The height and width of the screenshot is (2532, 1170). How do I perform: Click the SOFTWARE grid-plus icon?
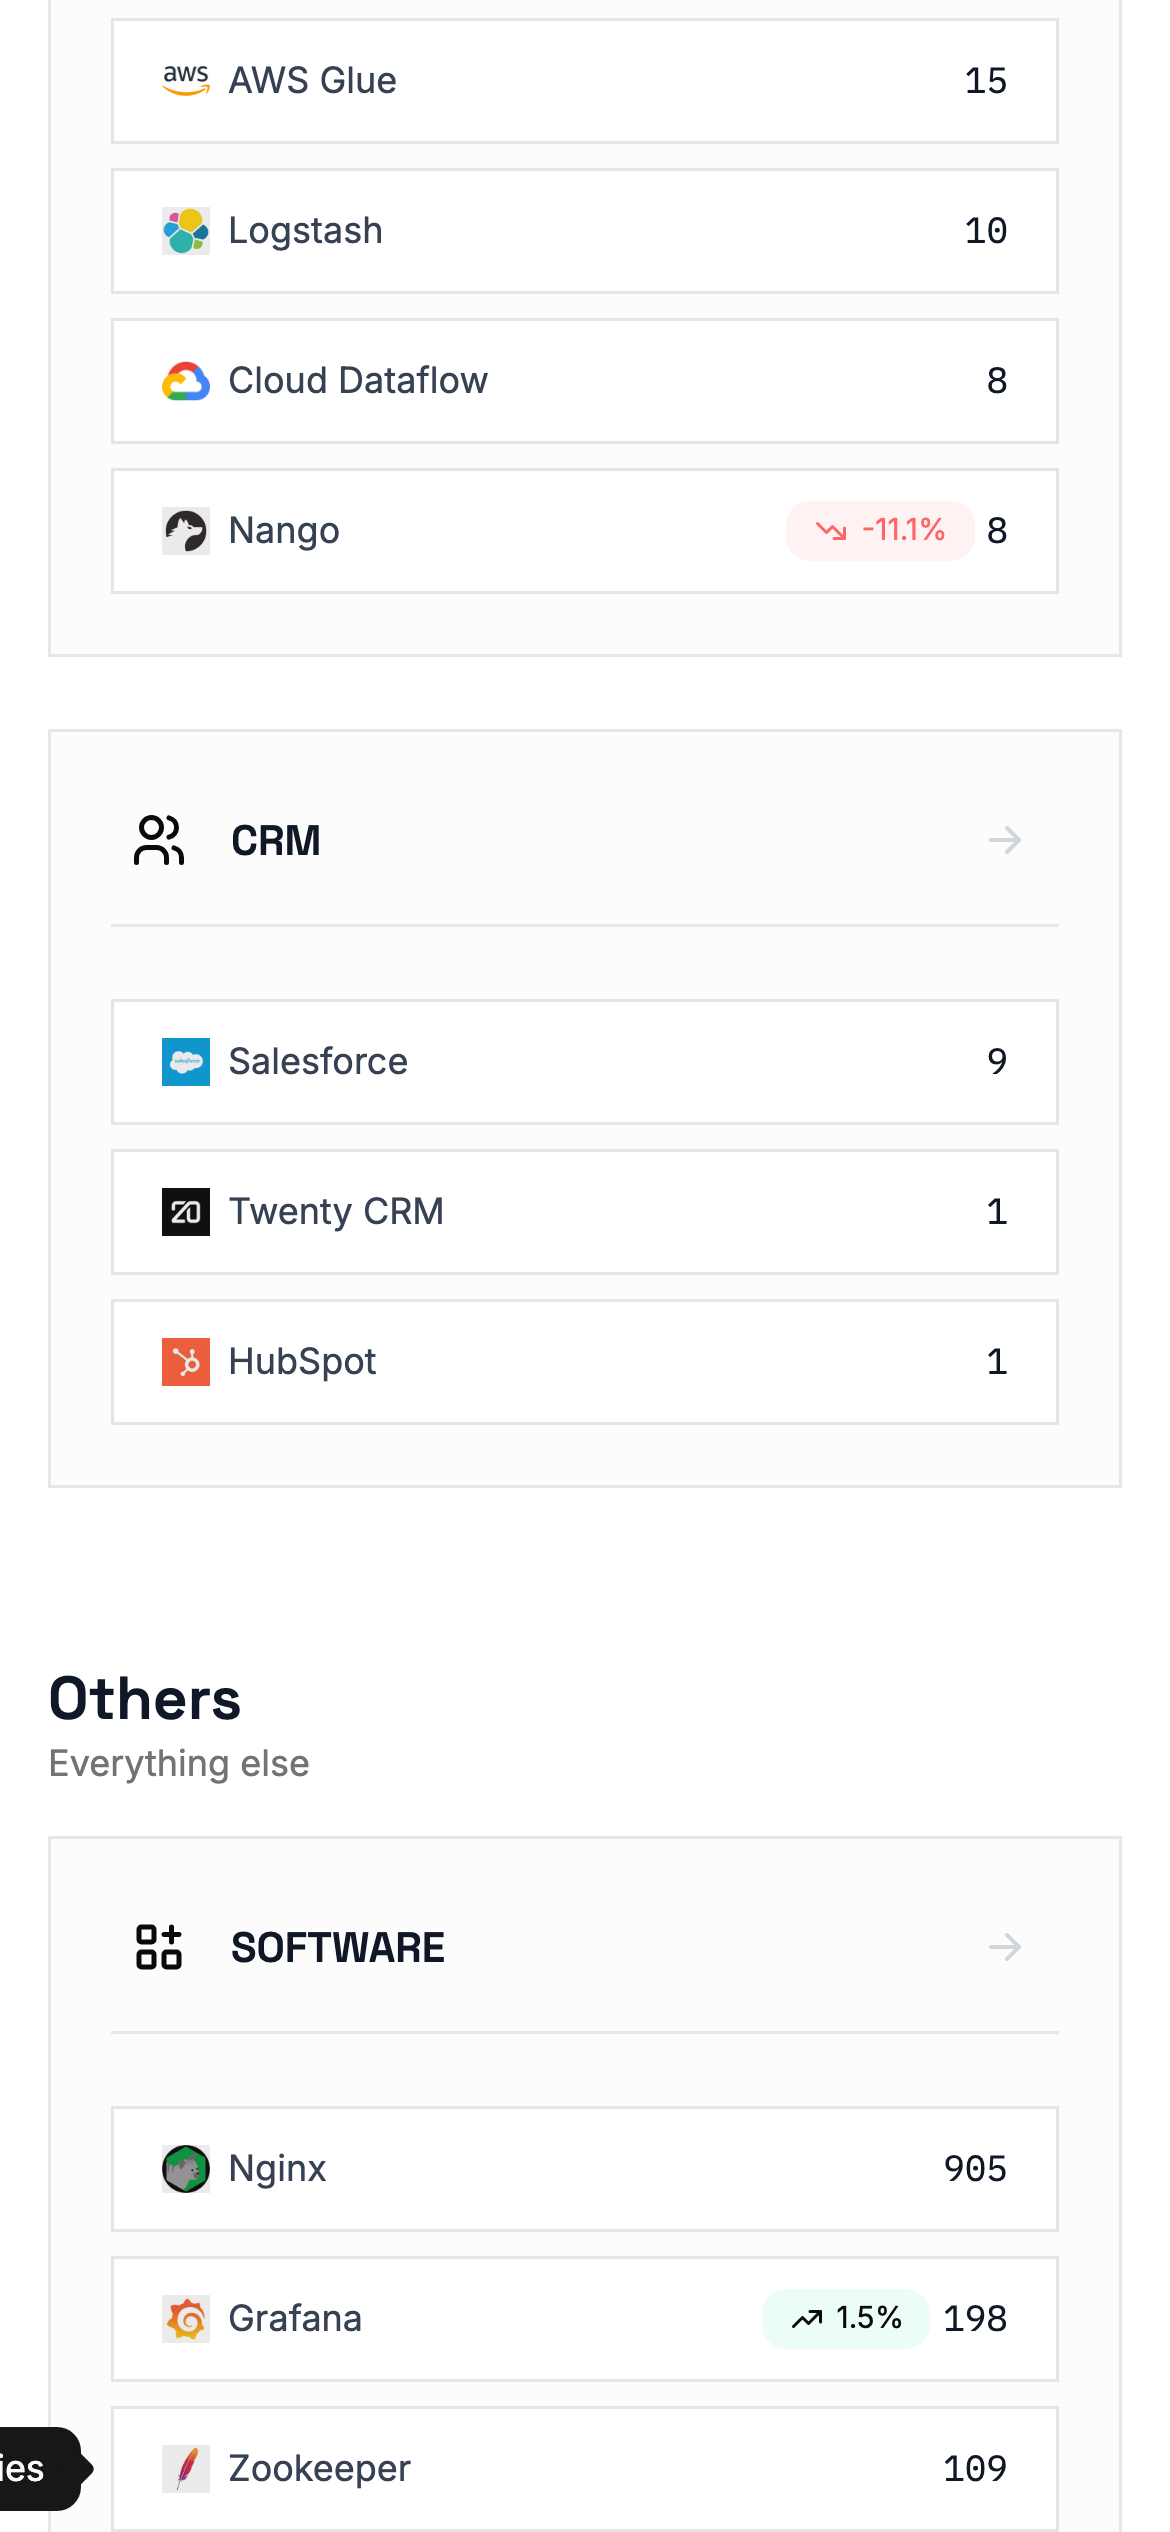159,1947
